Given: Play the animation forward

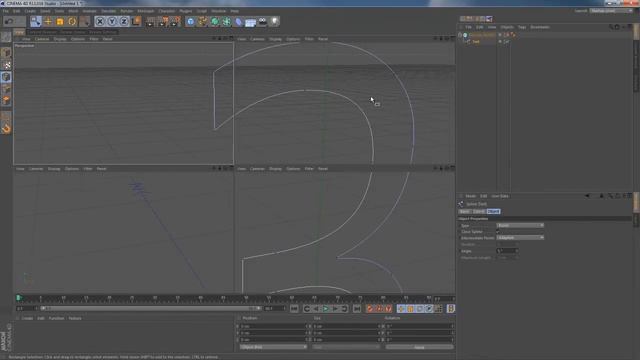Looking at the screenshot, I should coord(325,309).
